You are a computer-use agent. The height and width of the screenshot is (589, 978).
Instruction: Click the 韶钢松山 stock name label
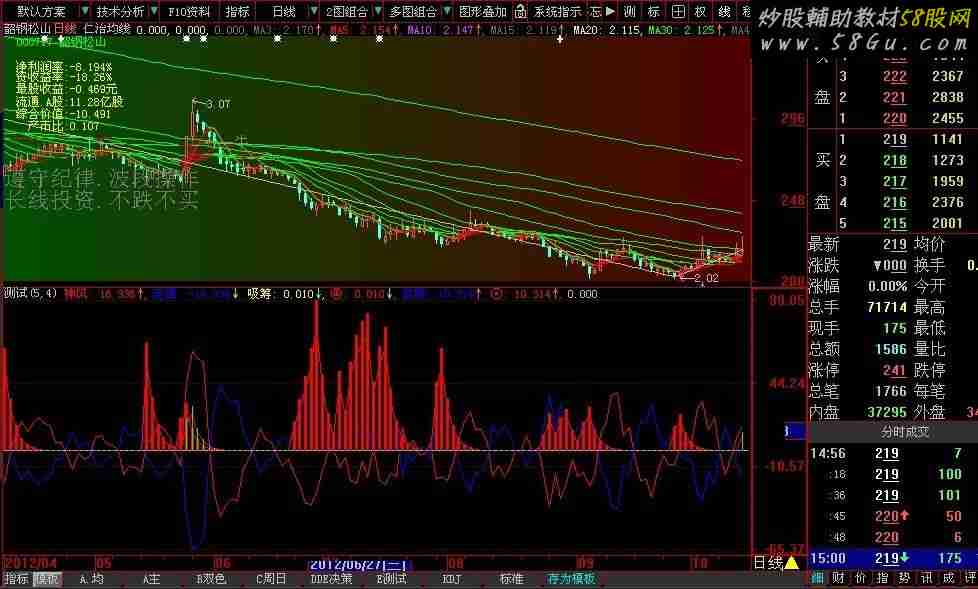(x=27, y=29)
